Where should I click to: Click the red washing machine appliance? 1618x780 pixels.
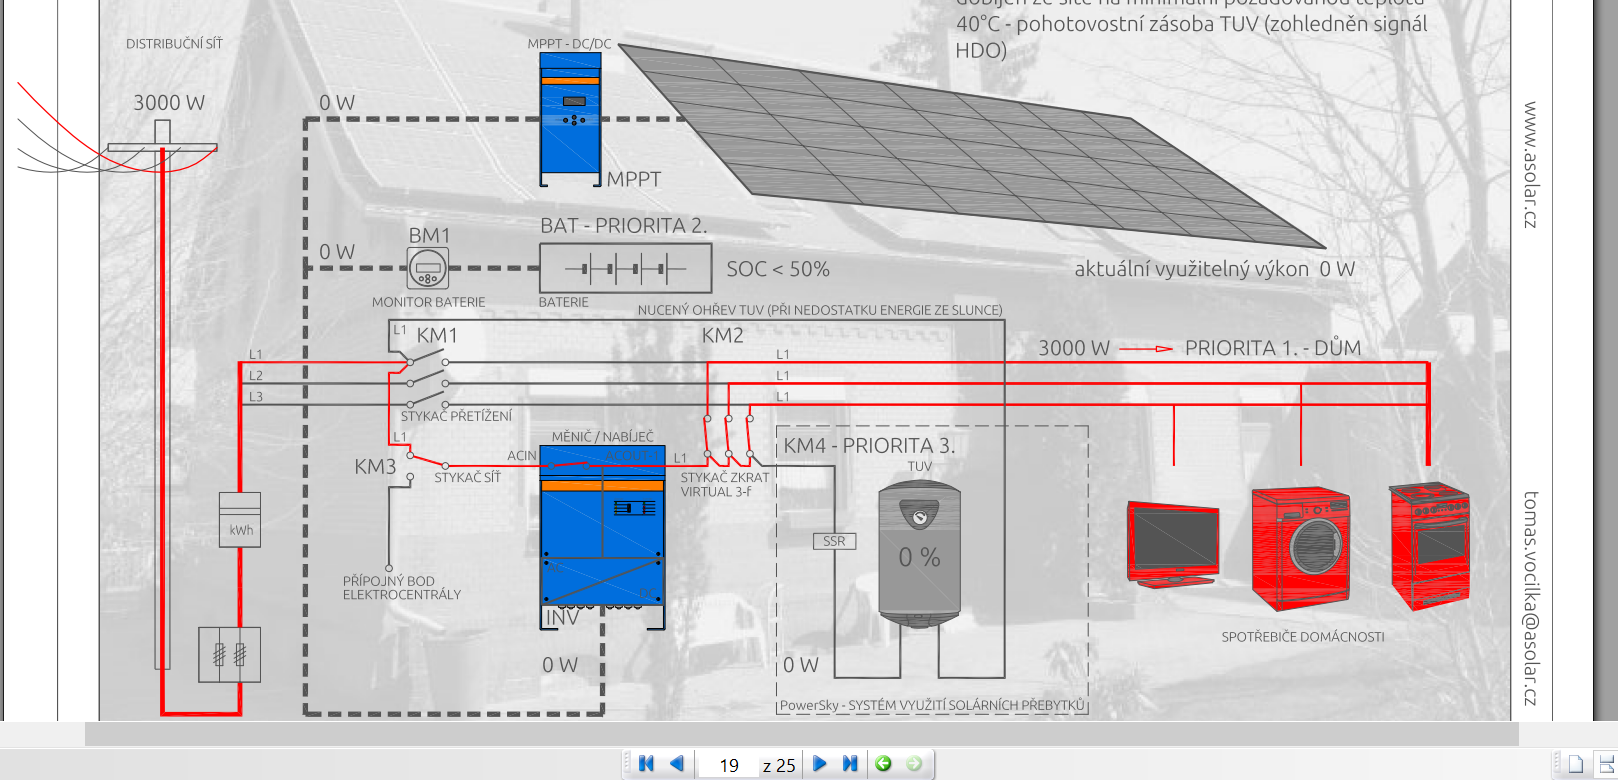click(1300, 548)
